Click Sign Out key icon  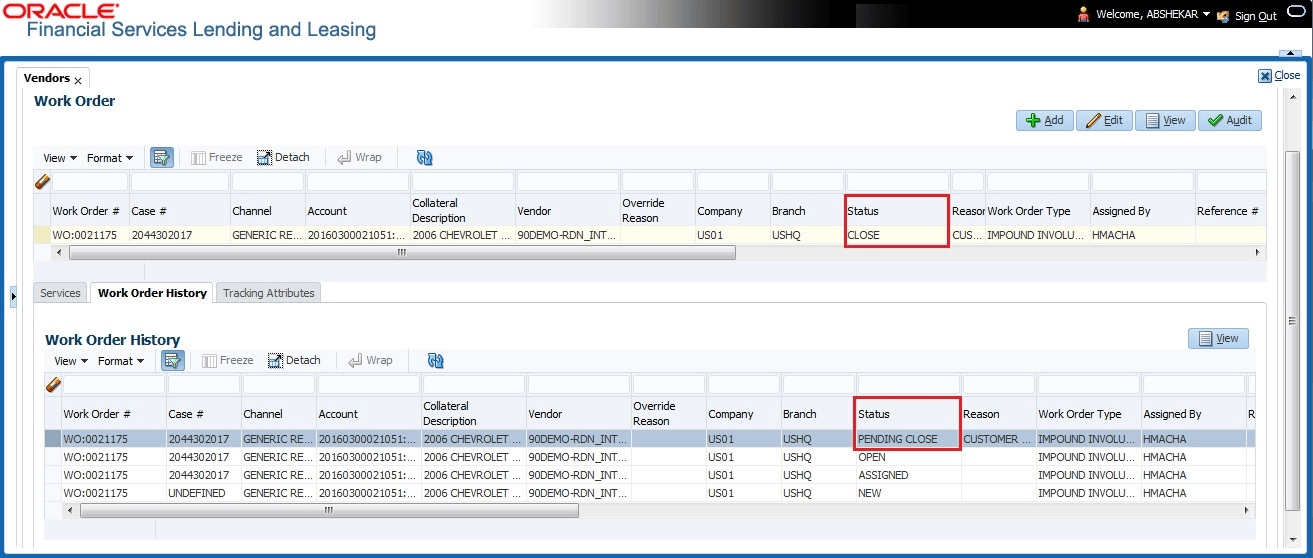(1223, 17)
